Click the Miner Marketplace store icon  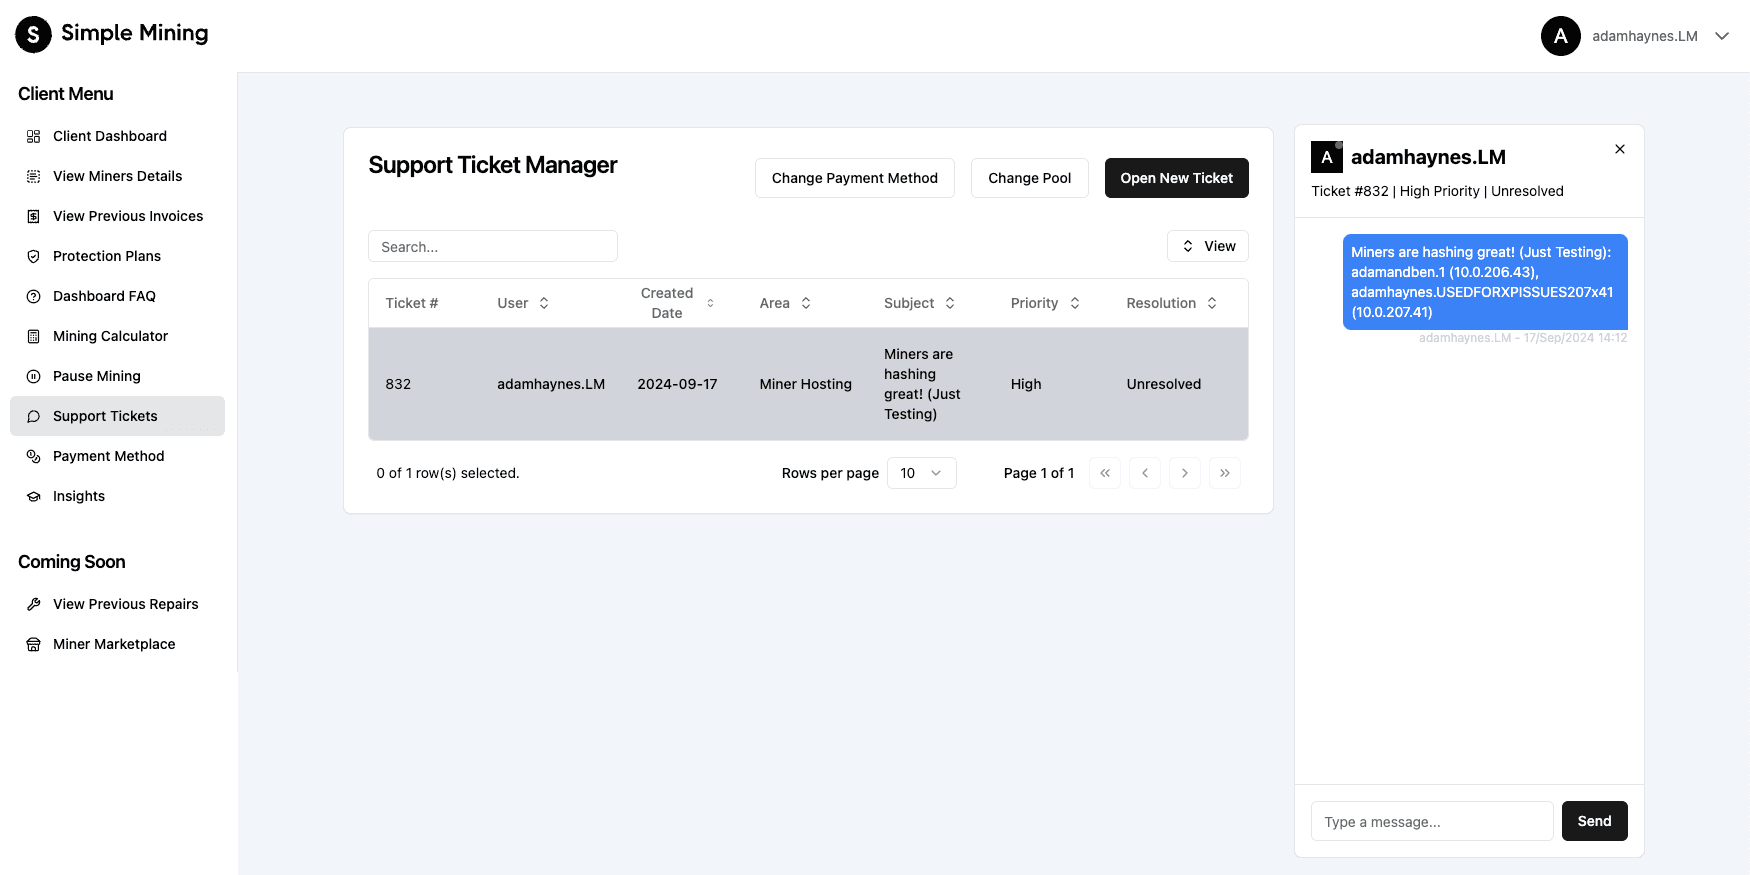coord(33,644)
